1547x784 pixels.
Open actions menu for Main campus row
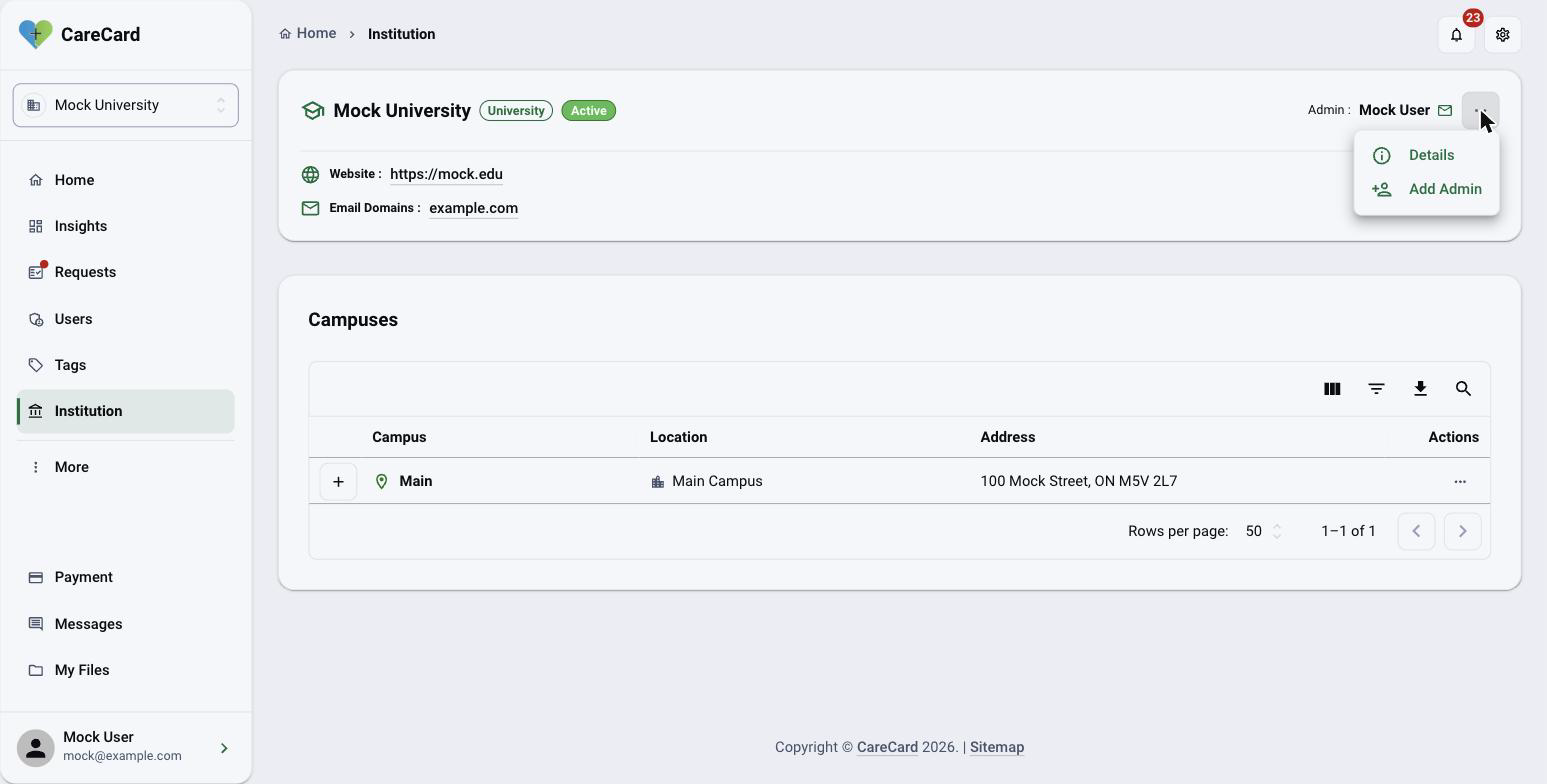point(1460,481)
